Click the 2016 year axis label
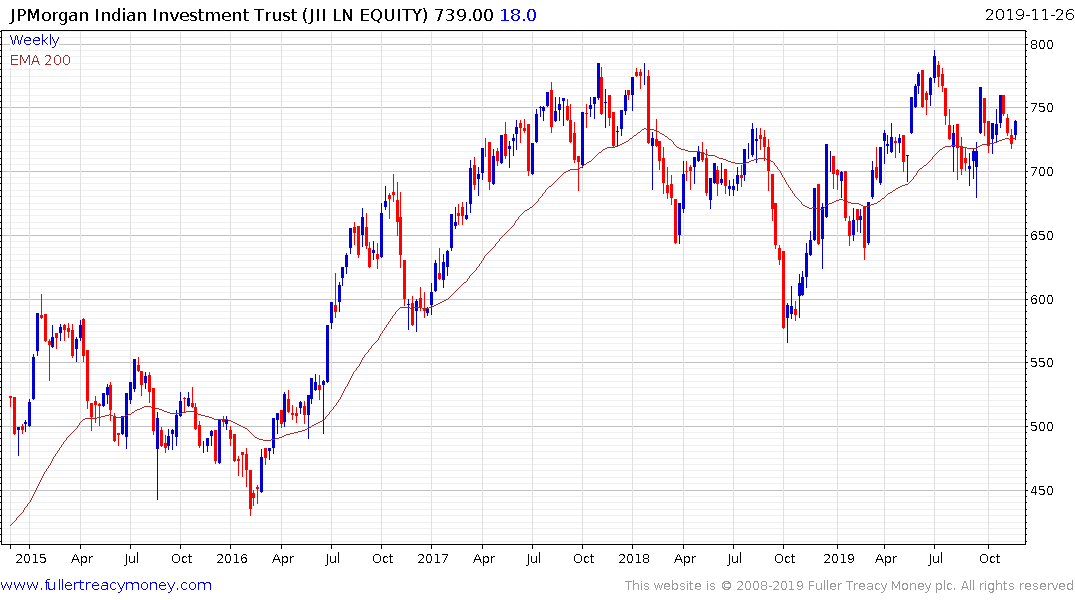1075x600 pixels. tap(232, 558)
